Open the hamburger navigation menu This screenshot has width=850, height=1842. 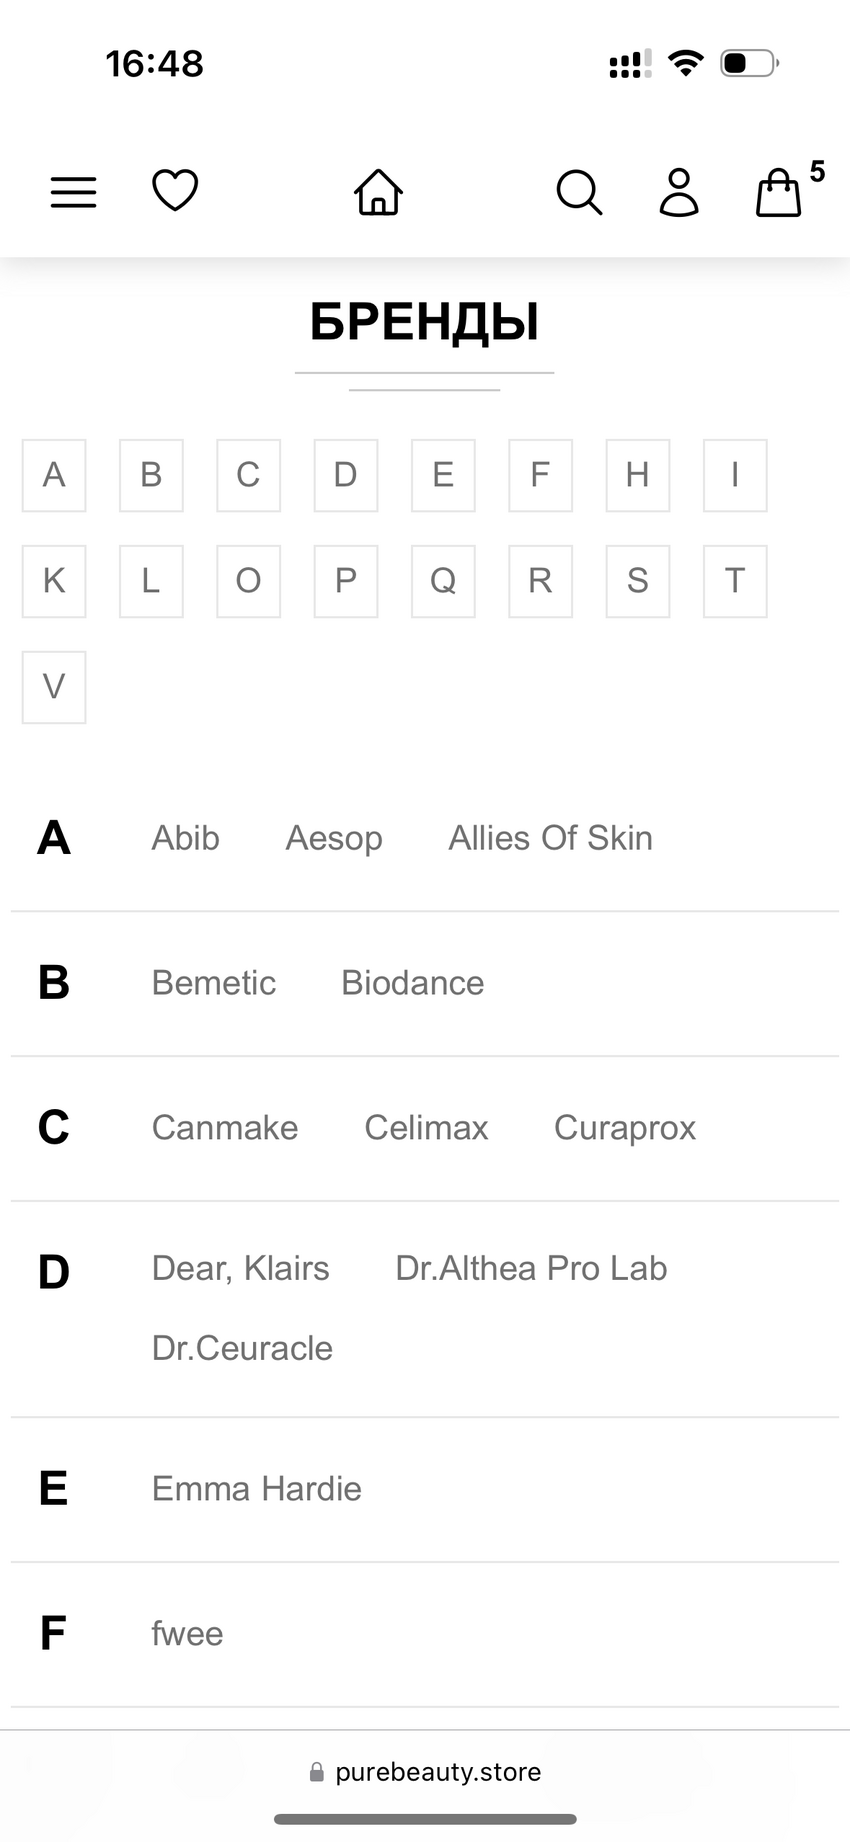click(74, 191)
